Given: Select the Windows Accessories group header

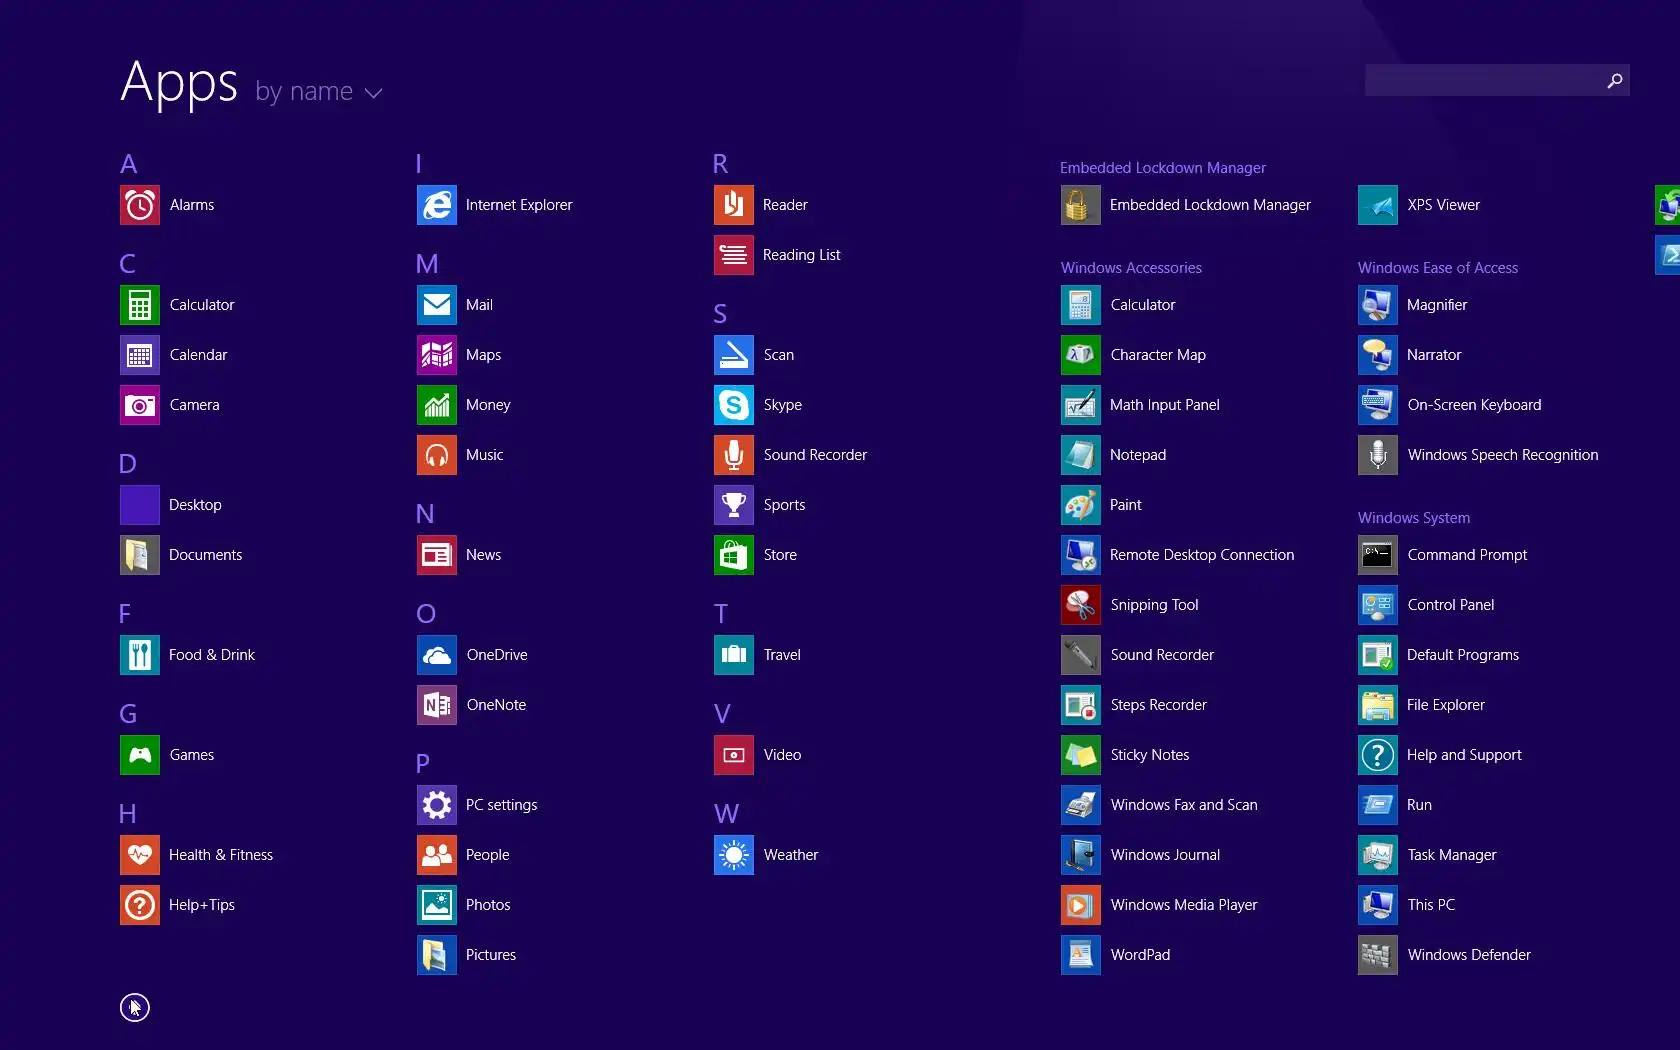Looking at the screenshot, I should click(1131, 268).
